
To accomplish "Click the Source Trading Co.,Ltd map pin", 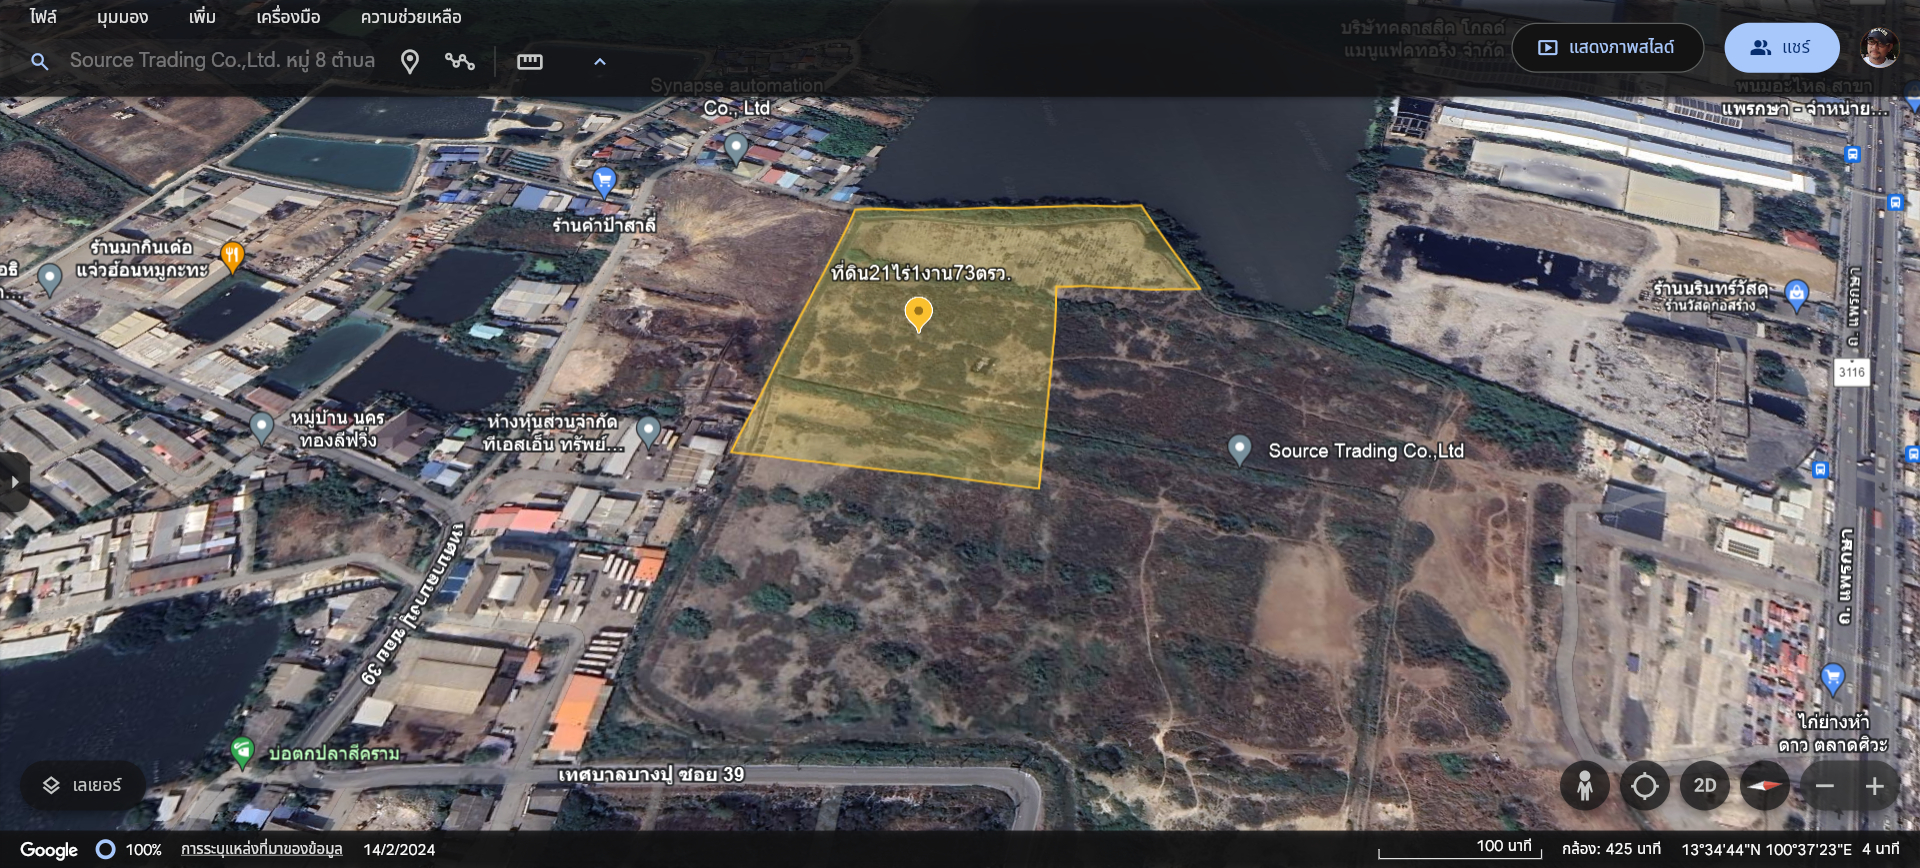I will [1239, 450].
